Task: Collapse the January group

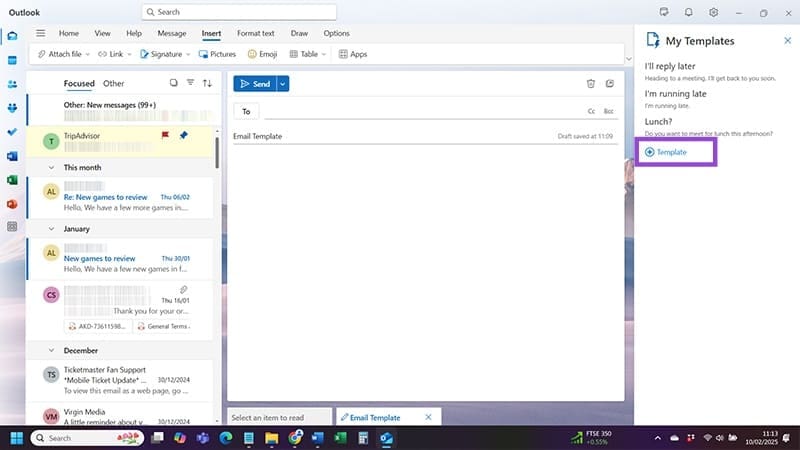Action: [51, 229]
